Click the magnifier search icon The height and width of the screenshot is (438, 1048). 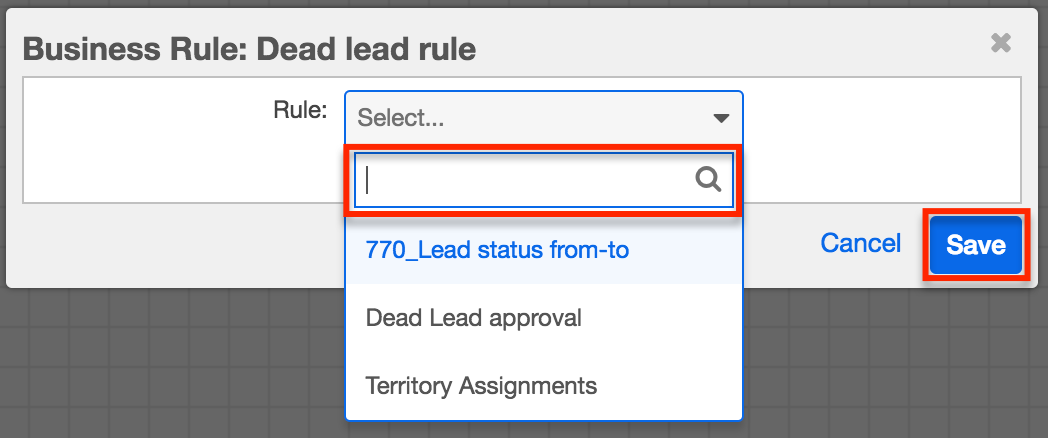pos(707,180)
